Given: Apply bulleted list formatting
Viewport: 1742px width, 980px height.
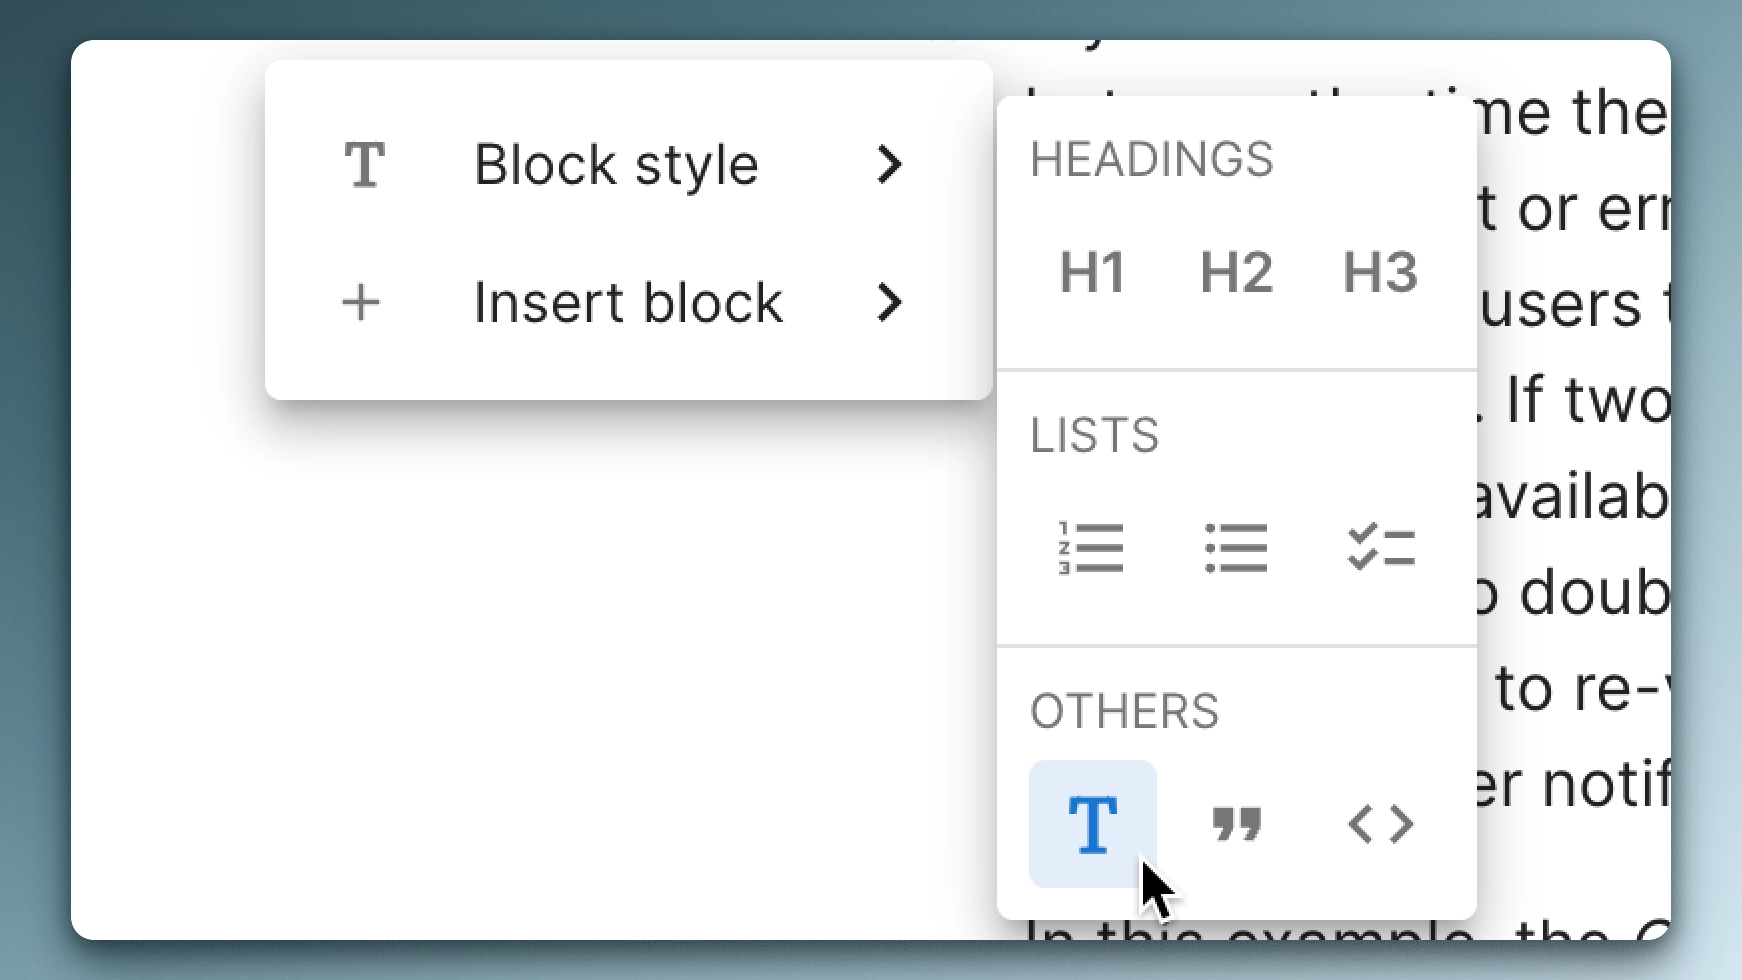Looking at the screenshot, I should (x=1236, y=547).
